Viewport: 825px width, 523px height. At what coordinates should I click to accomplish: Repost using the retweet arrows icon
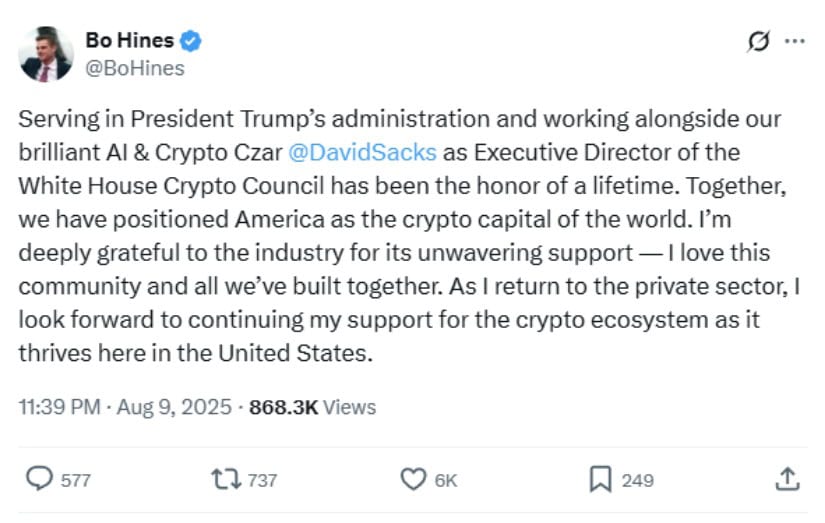[226, 479]
